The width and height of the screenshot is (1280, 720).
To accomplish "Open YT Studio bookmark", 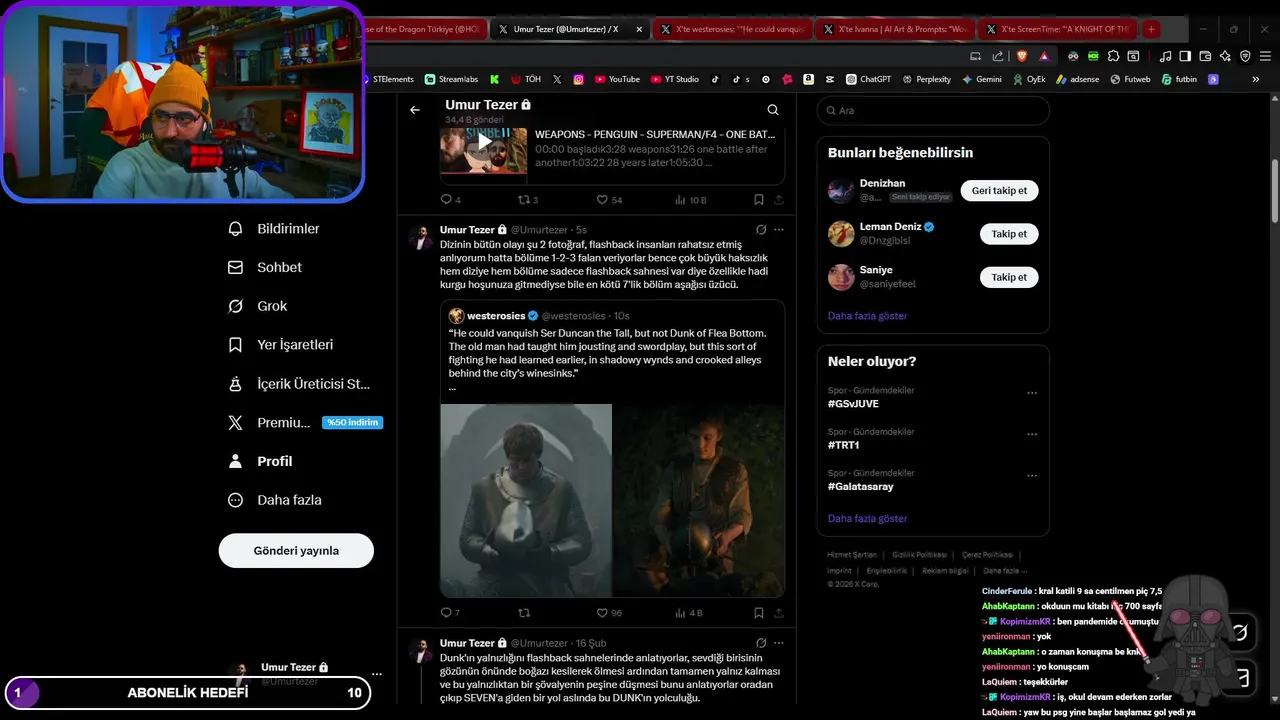I will pyautogui.click(x=675, y=79).
